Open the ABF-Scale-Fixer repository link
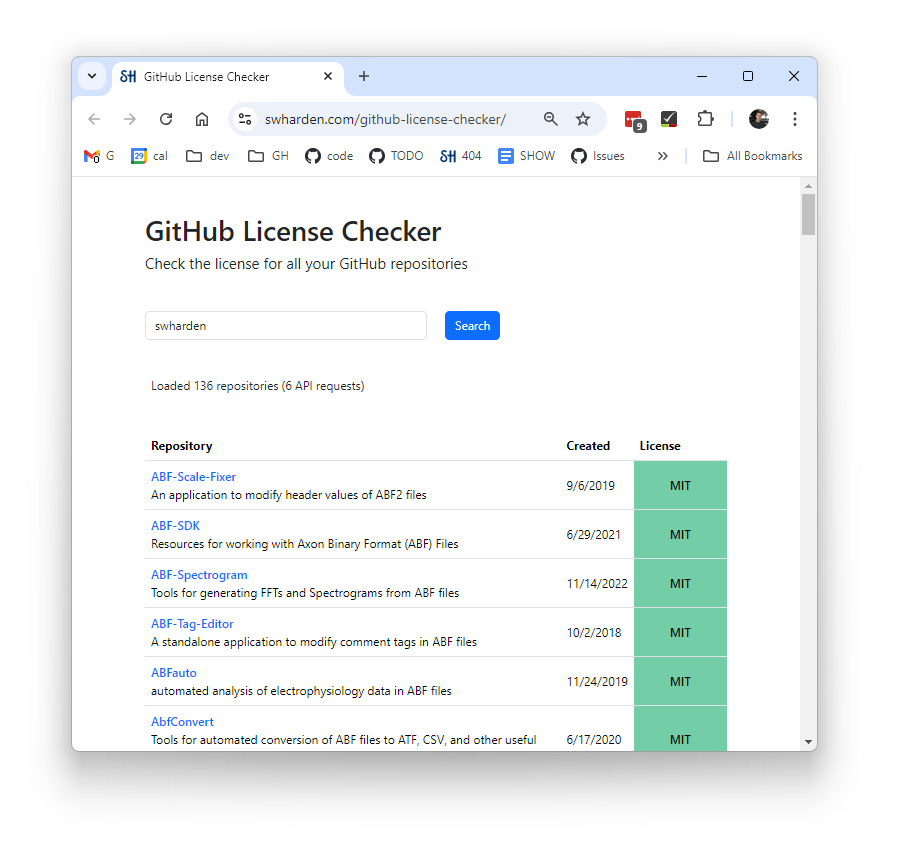This screenshot has width=906, height=850. tap(194, 477)
